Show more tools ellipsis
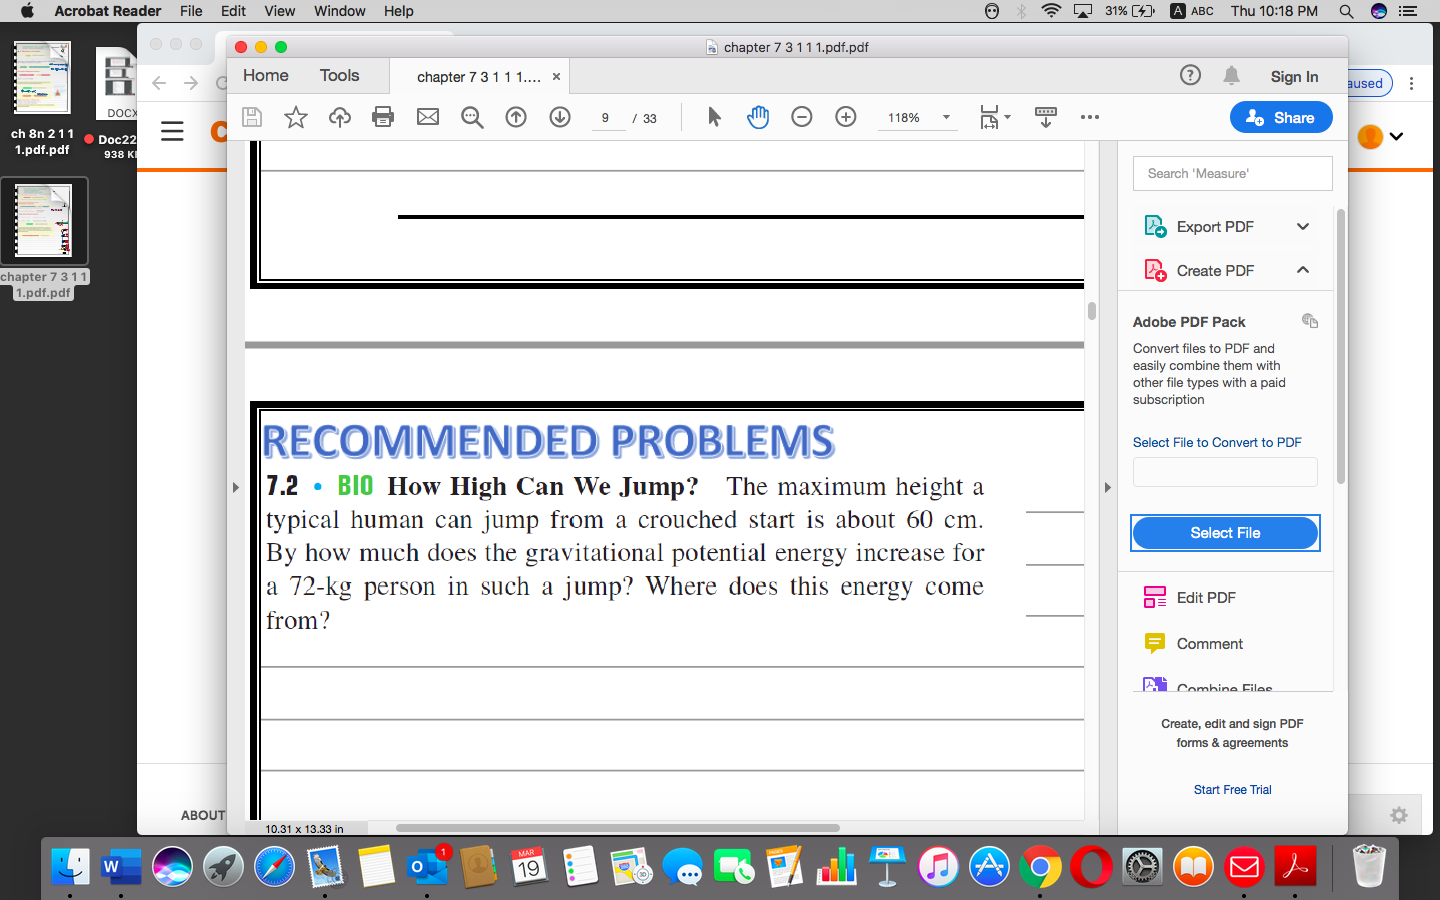The width and height of the screenshot is (1440, 900). click(x=1090, y=117)
